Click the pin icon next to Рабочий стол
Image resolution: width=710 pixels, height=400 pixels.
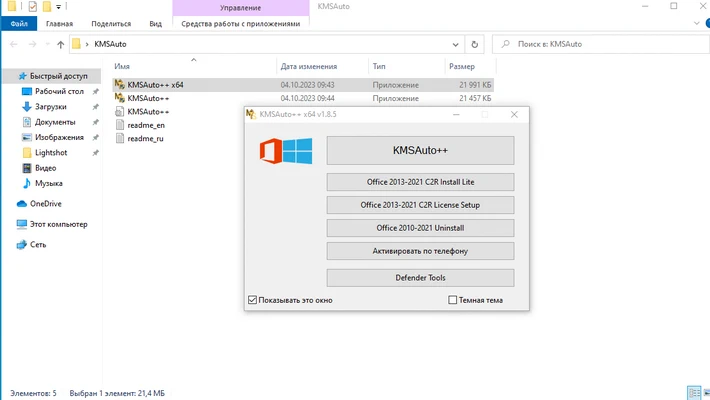pos(95,92)
